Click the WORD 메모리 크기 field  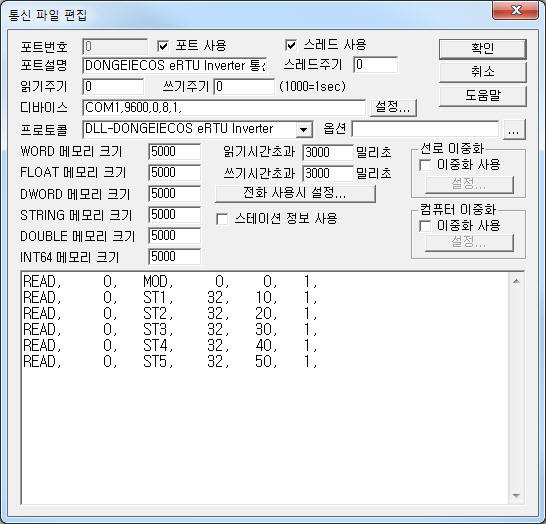(x=174, y=152)
